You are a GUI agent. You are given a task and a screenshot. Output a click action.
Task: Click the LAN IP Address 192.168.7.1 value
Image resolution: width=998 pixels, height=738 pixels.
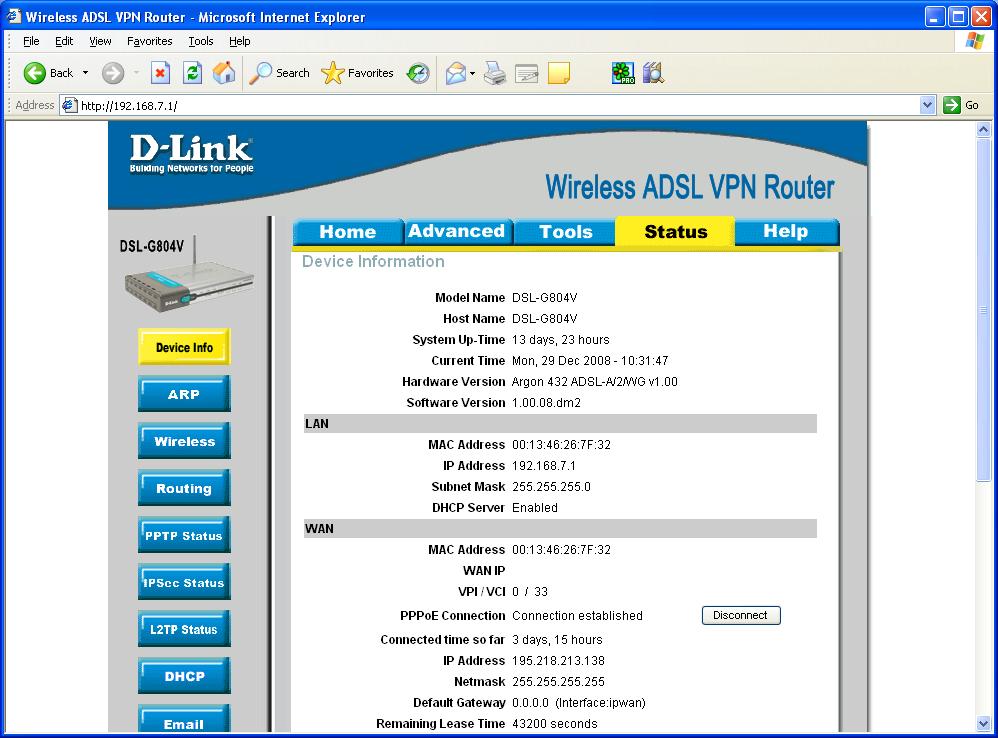pyautogui.click(x=544, y=465)
